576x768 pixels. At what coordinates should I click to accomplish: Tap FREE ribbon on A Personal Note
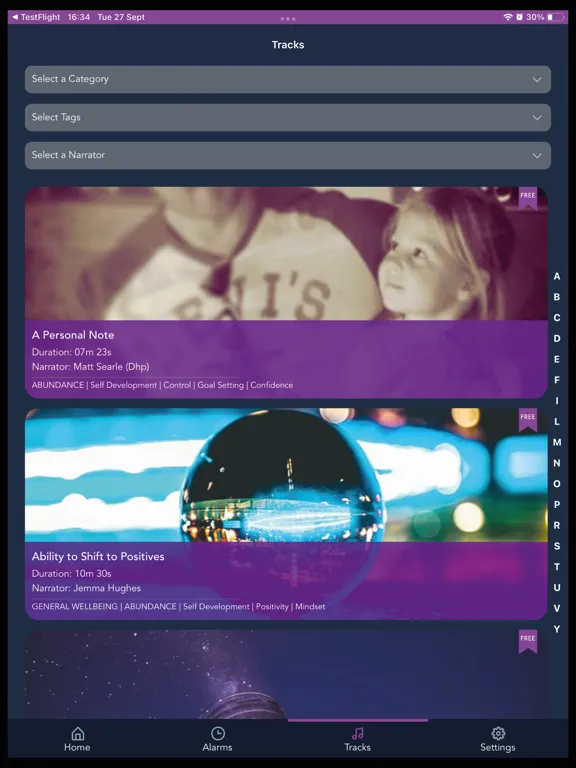point(528,198)
